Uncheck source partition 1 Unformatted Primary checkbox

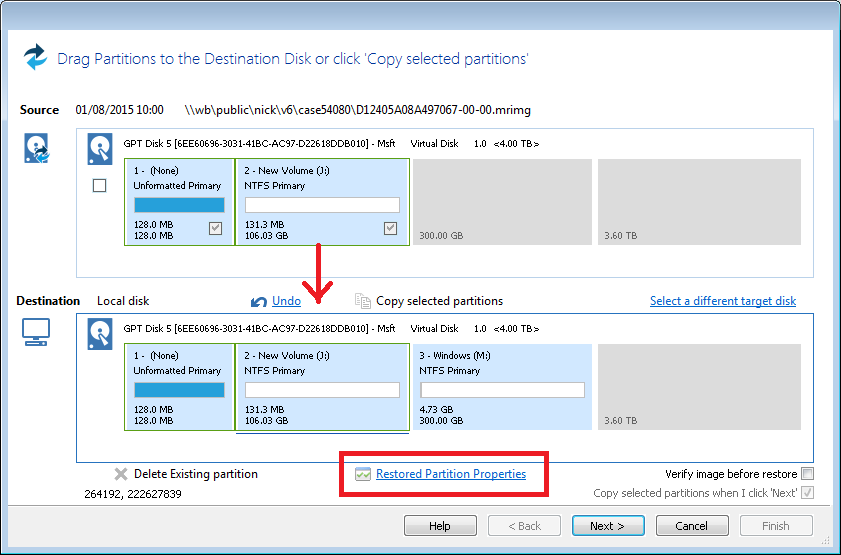pyautogui.click(x=215, y=229)
